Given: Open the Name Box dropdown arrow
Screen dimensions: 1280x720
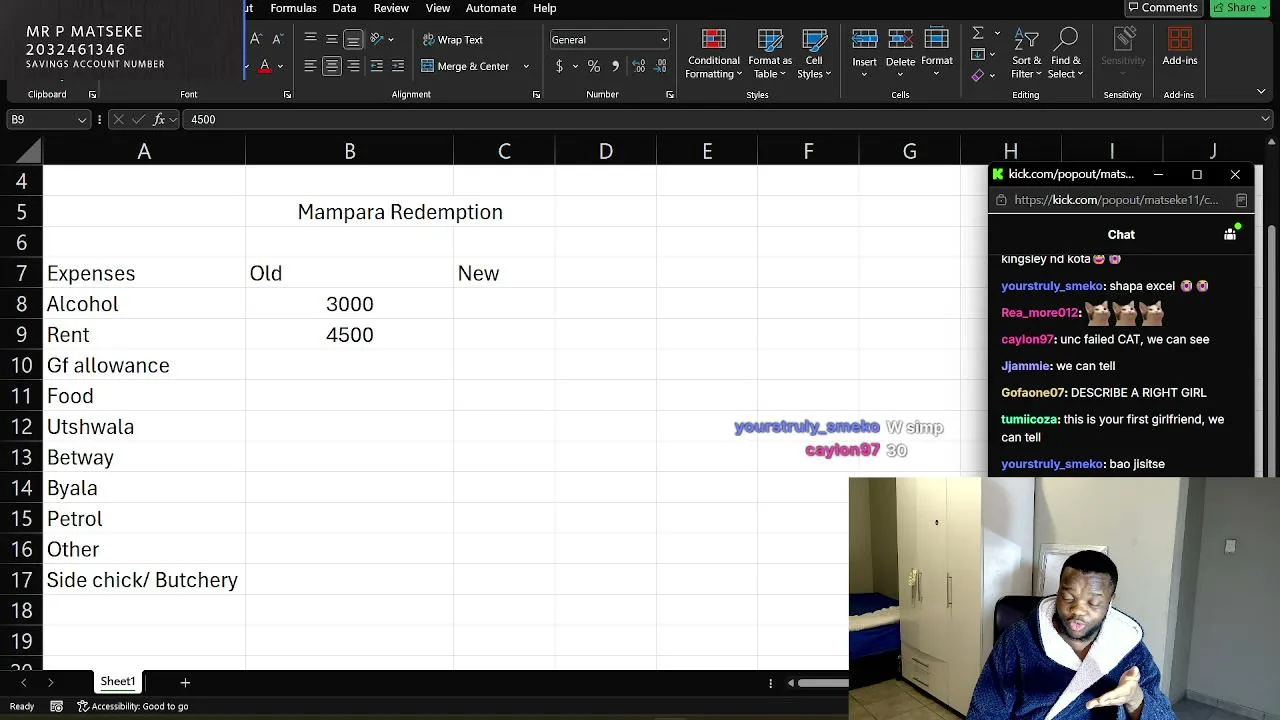Looking at the screenshot, I should 82,120.
